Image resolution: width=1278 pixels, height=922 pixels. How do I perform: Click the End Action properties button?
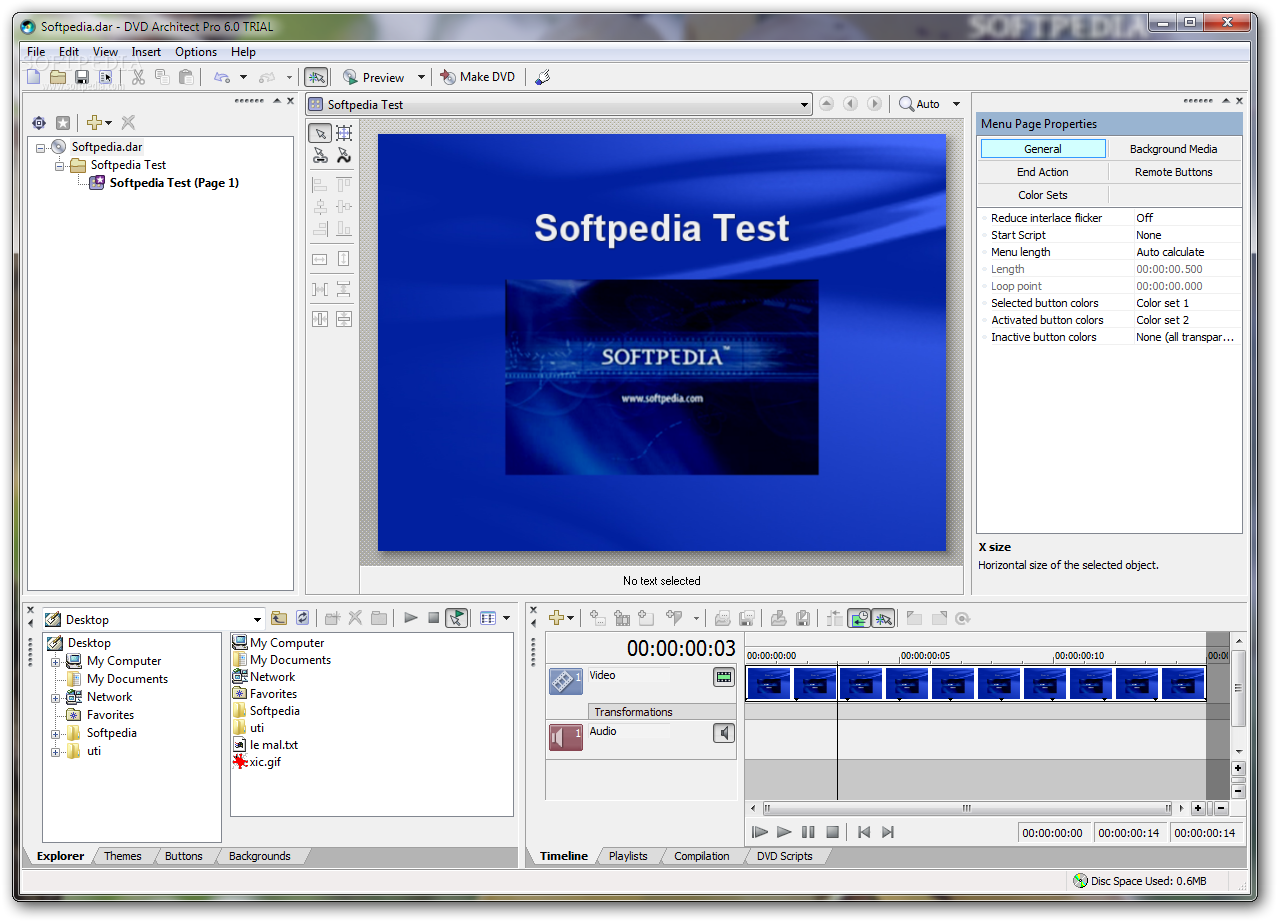click(x=1043, y=172)
